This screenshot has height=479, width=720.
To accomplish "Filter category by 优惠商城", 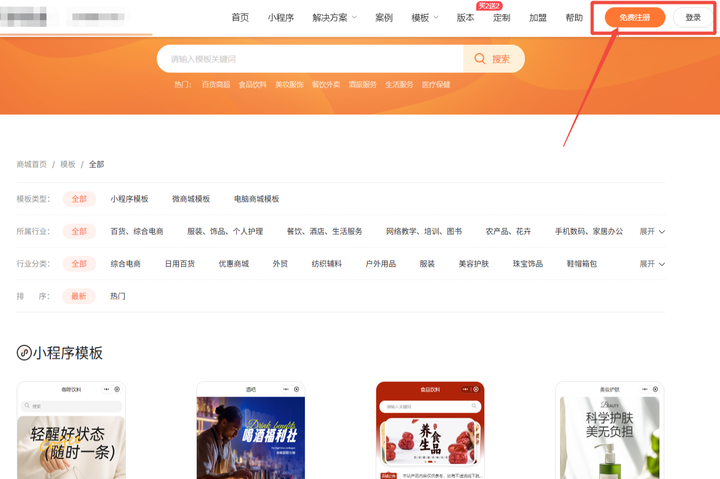I will (234, 264).
